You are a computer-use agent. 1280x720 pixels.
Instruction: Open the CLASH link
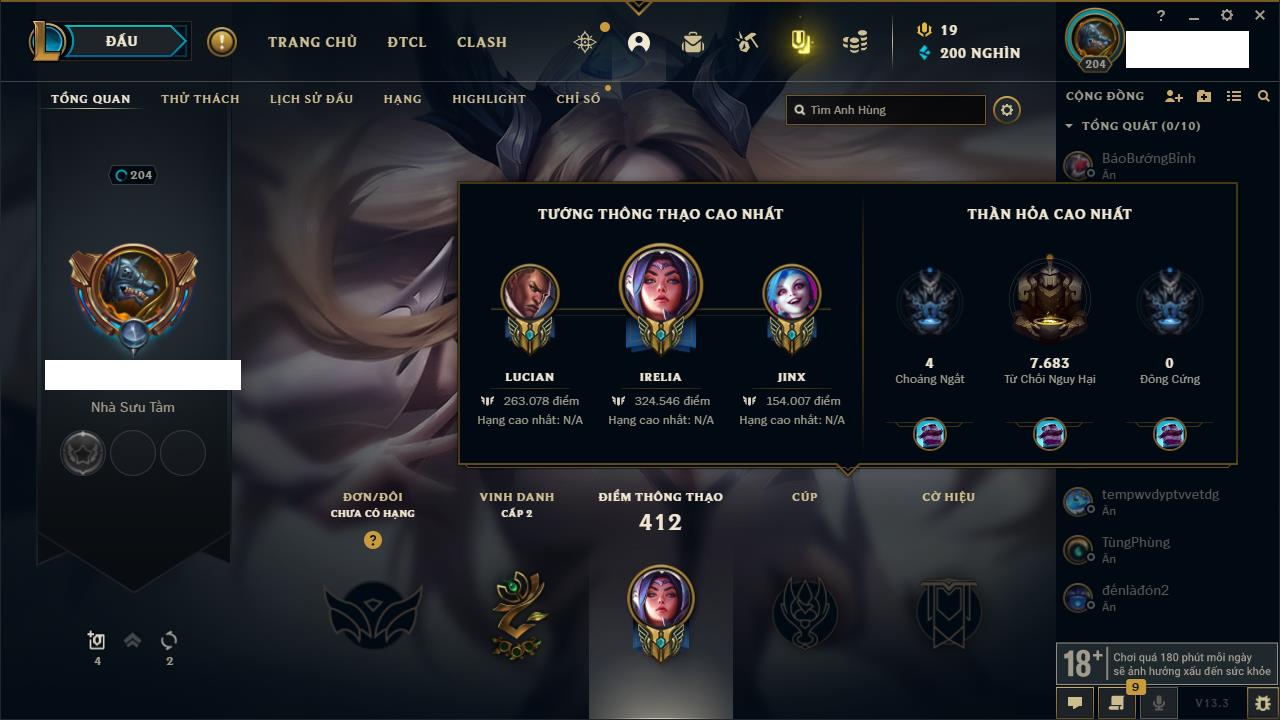tap(482, 42)
